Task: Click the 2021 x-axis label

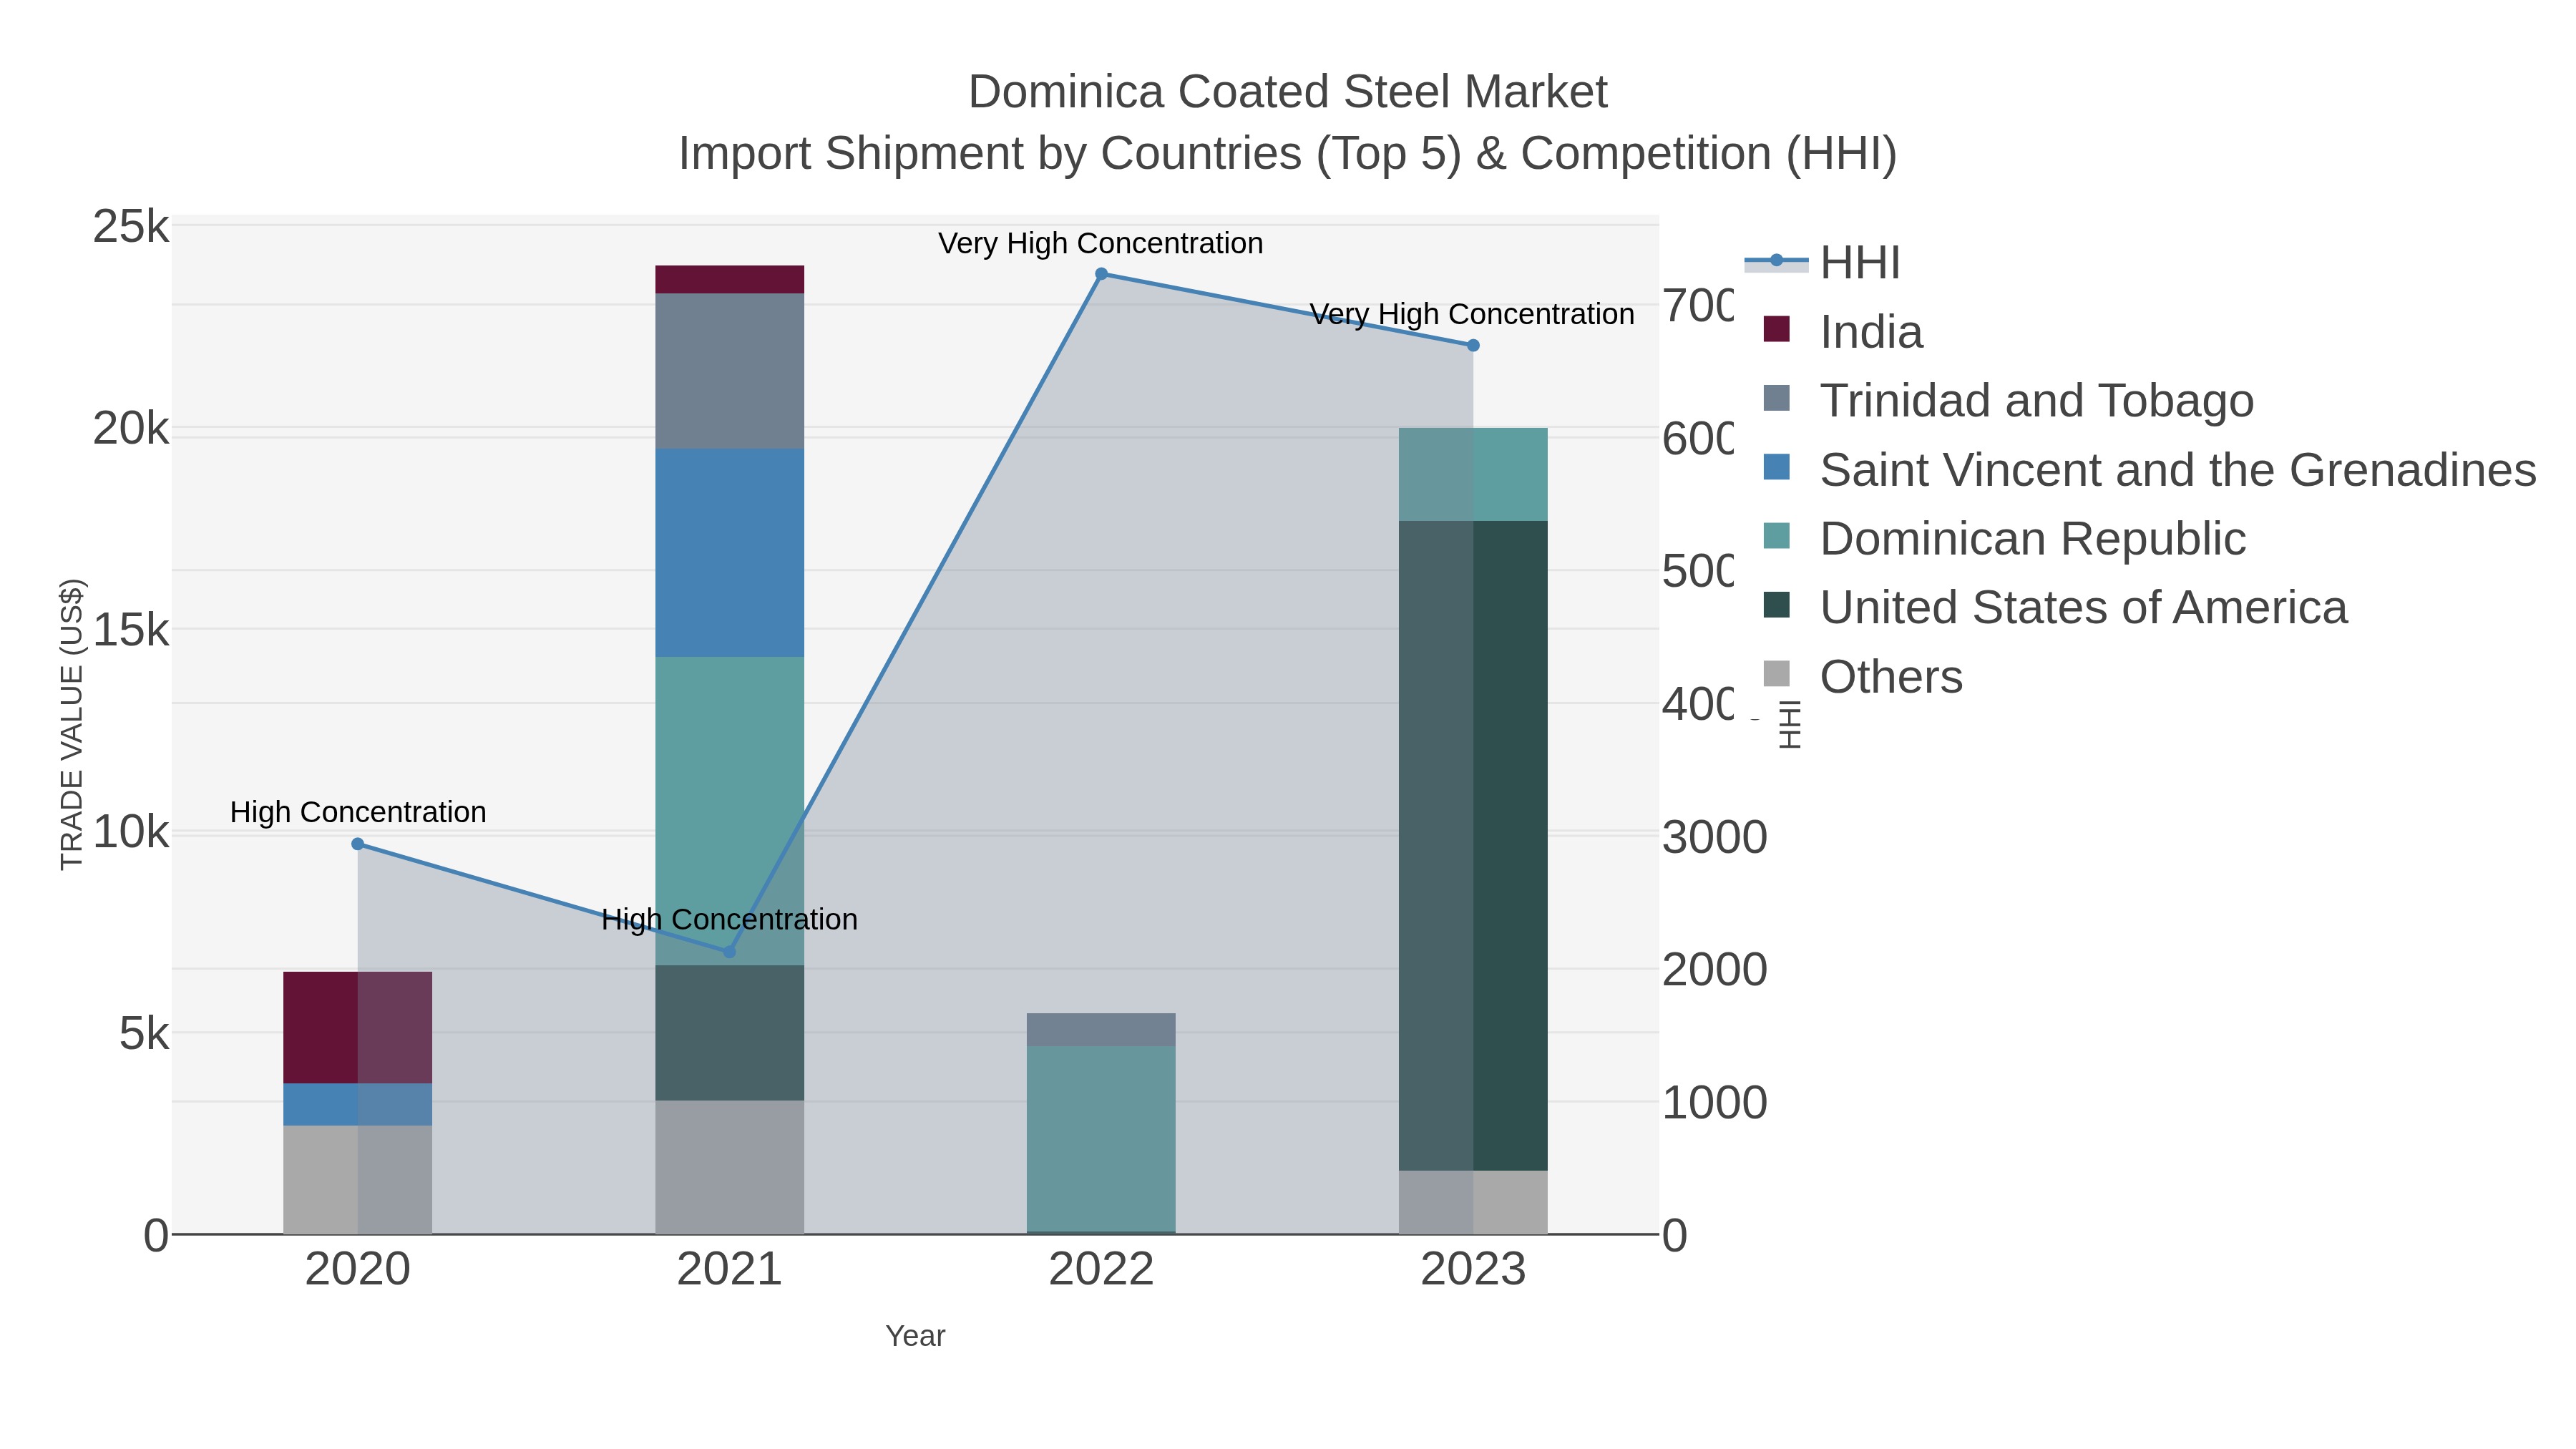Action: pos(730,1270)
